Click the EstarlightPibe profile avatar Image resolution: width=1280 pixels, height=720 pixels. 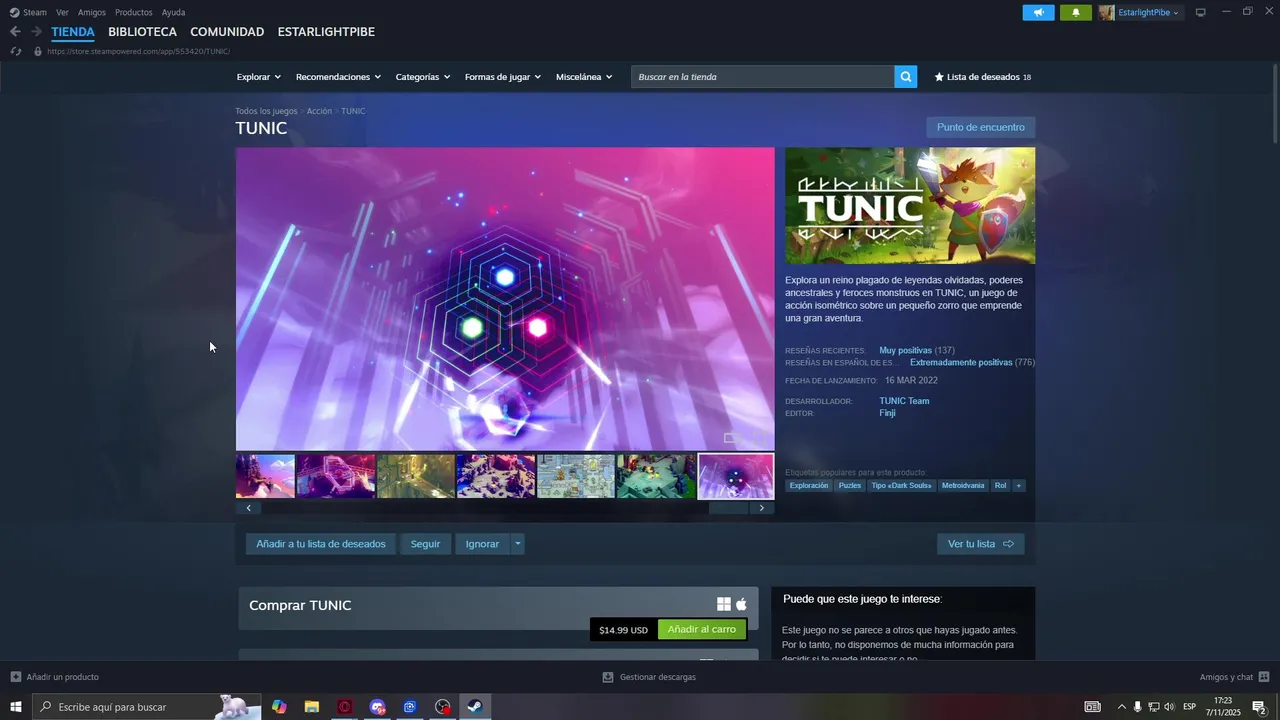[x=1106, y=12]
